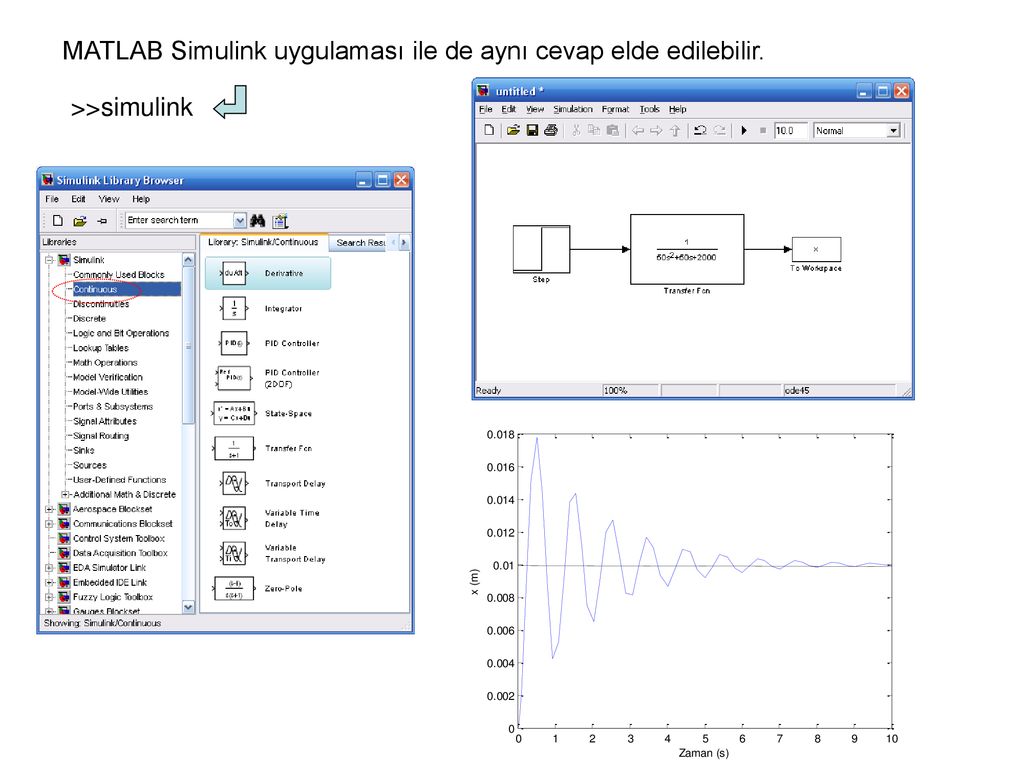Expand the Fuzzy Logic Toolbox node
The width and height of the screenshot is (1024, 768).
pos(50,597)
